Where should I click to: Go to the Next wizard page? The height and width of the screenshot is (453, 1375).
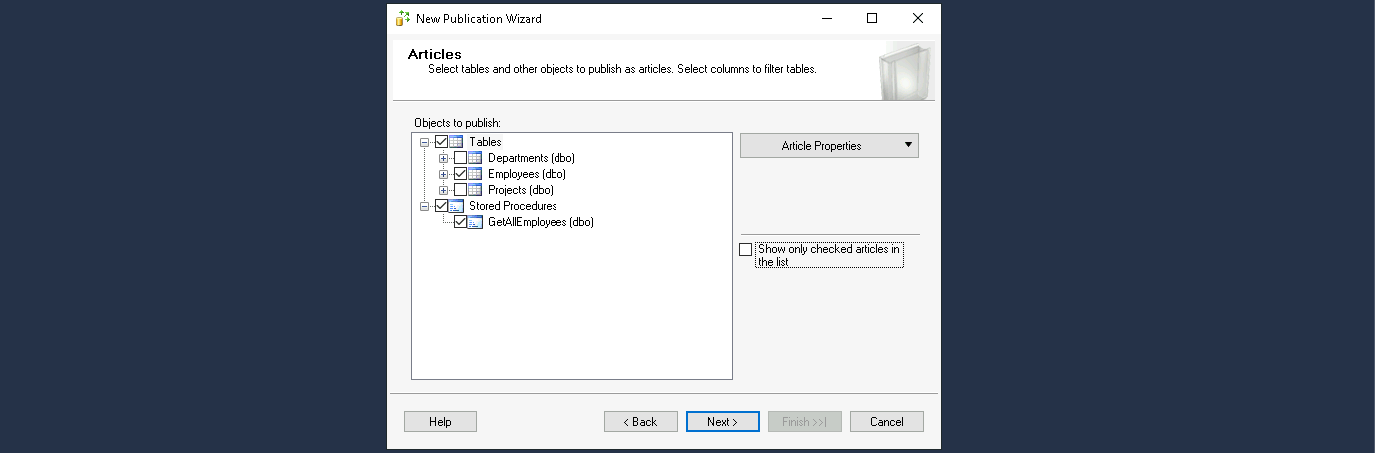click(x=722, y=422)
